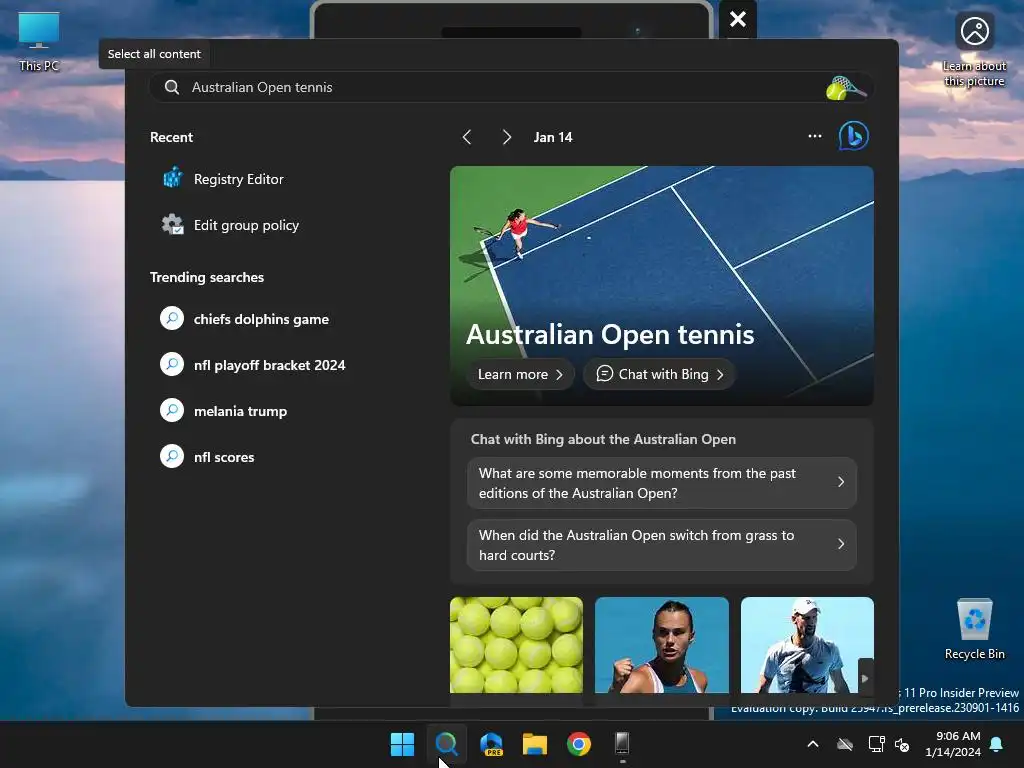Click the Trending searches heading
This screenshot has height=768, width=1024.
pyautogui.click(x=207, y=277)
